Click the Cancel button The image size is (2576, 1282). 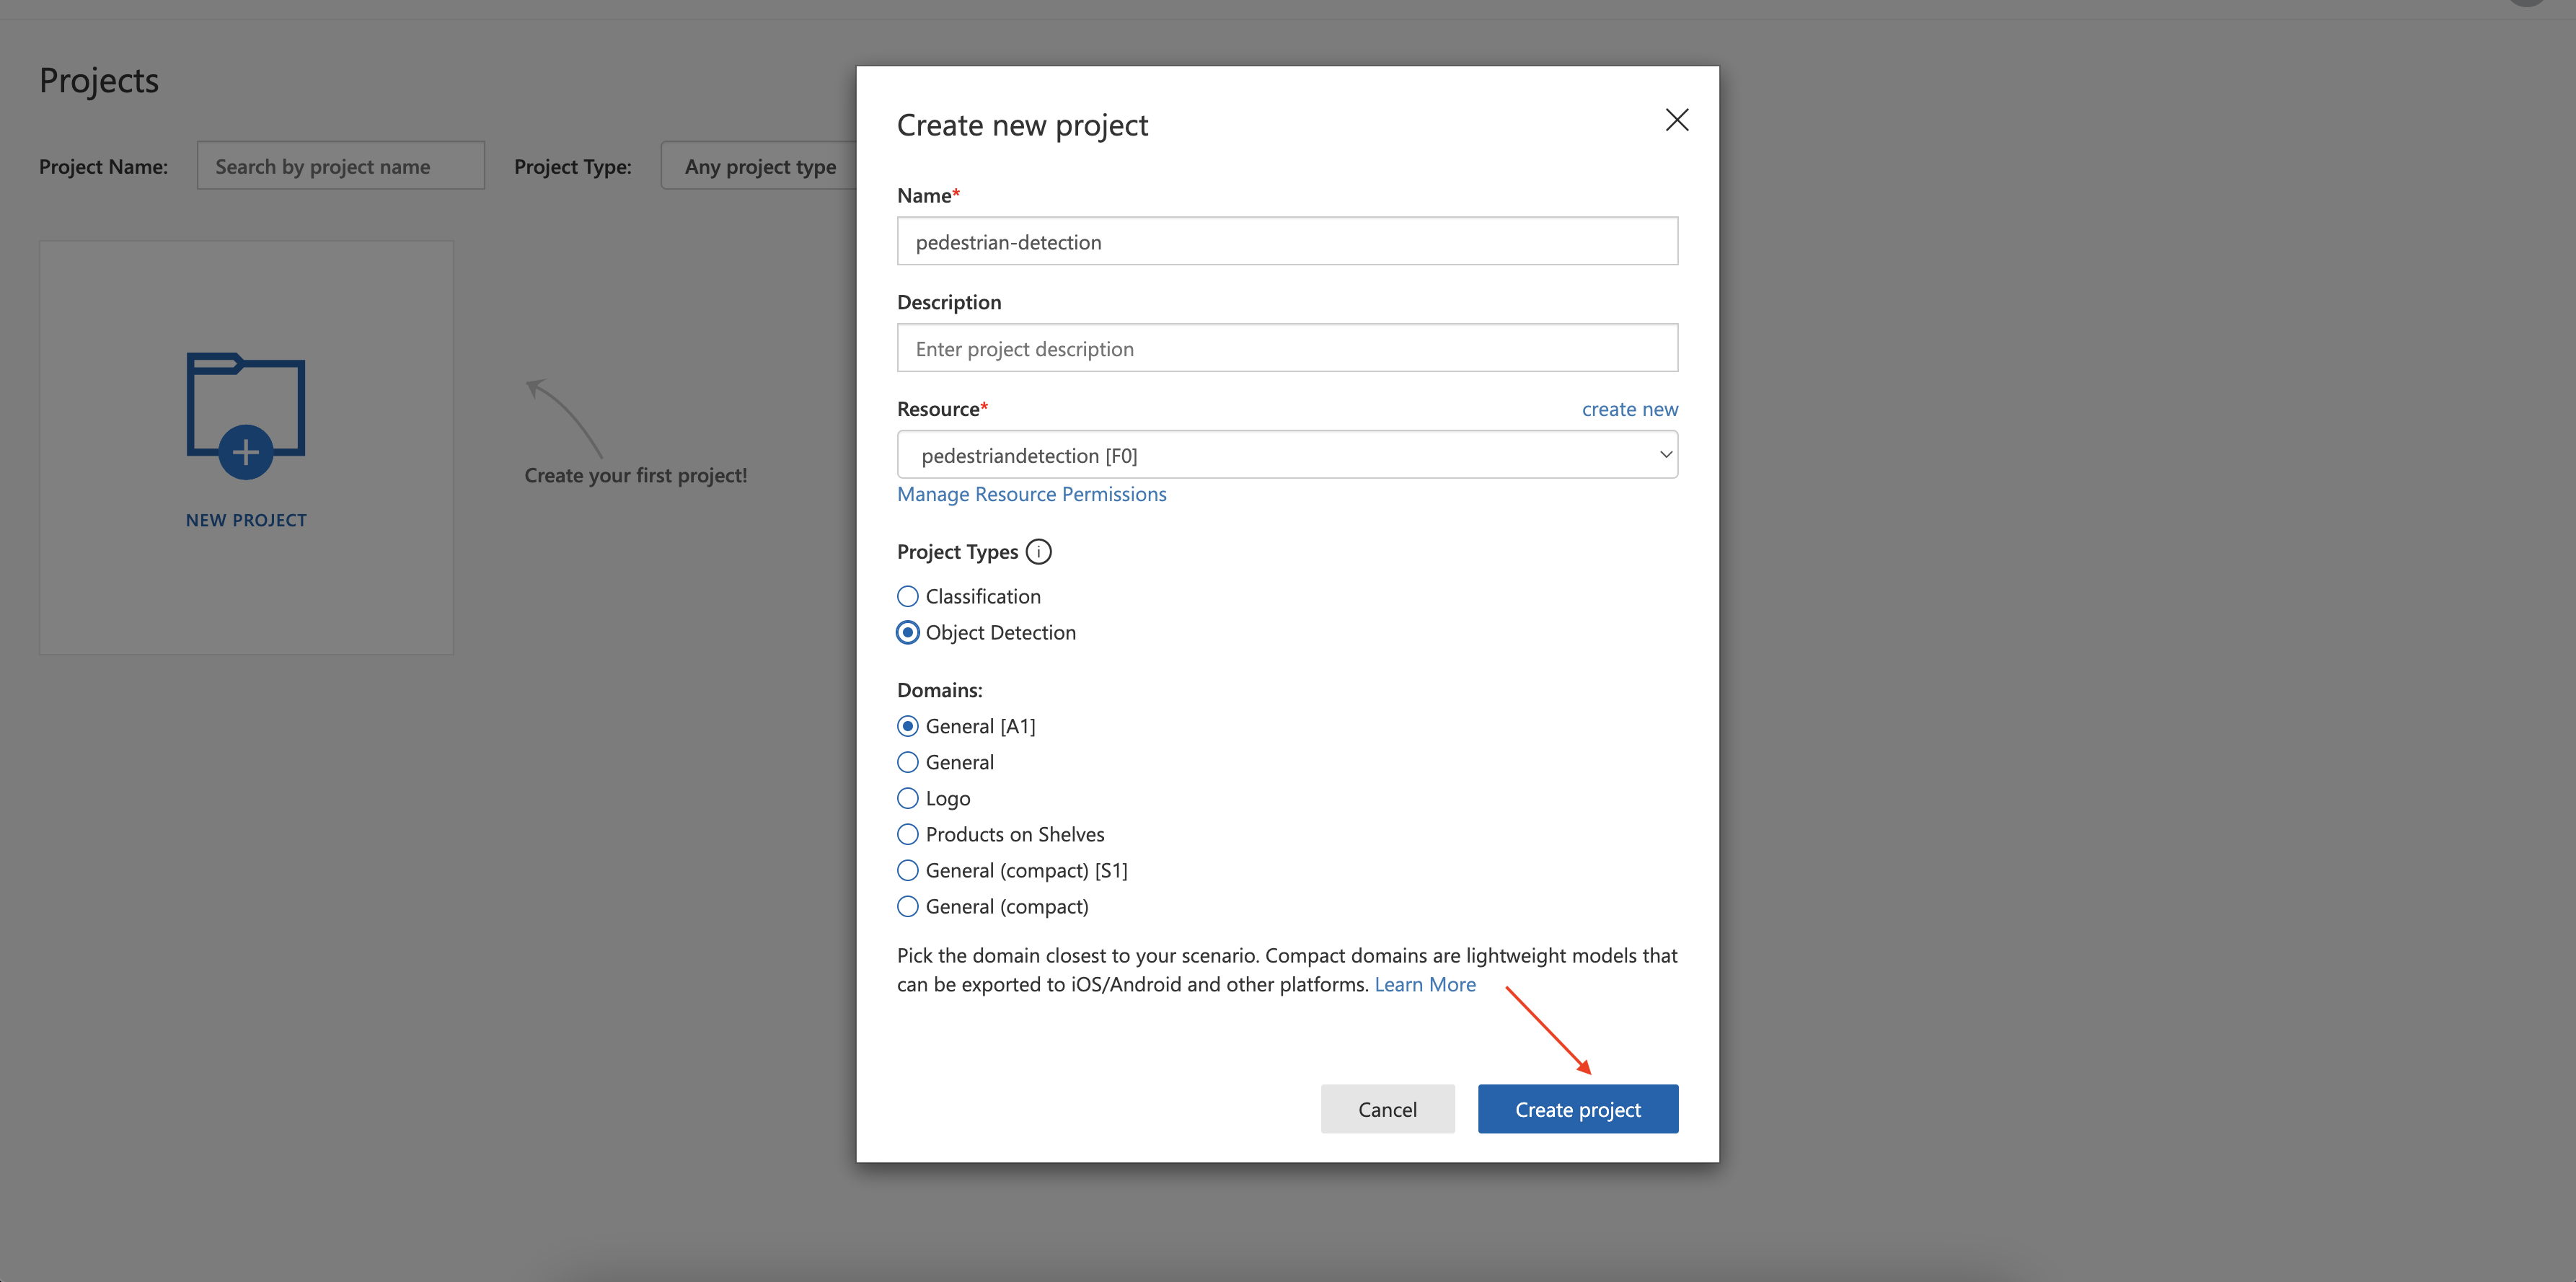pyautogui.click(x=1387, y=1109)
